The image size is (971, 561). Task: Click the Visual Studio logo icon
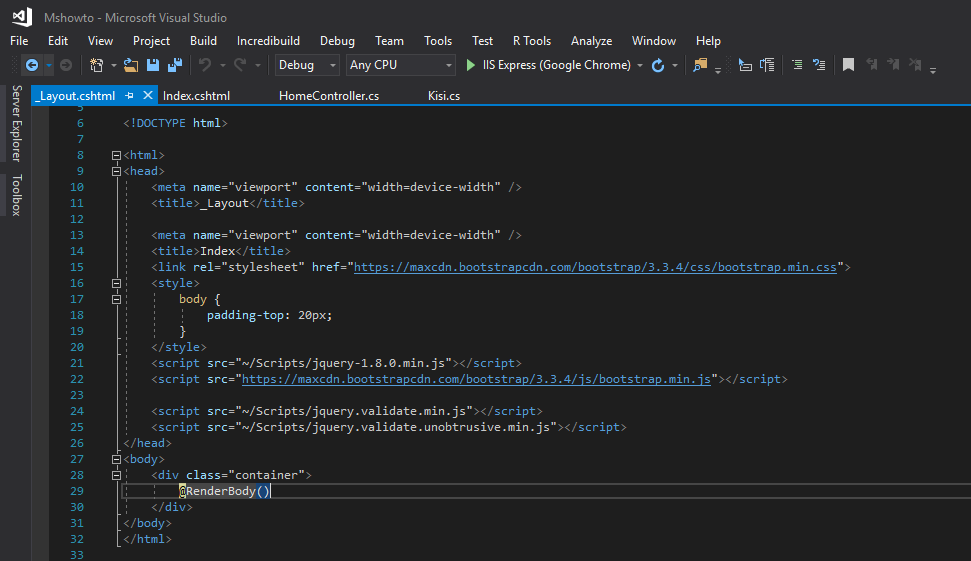tap(22, 17)
